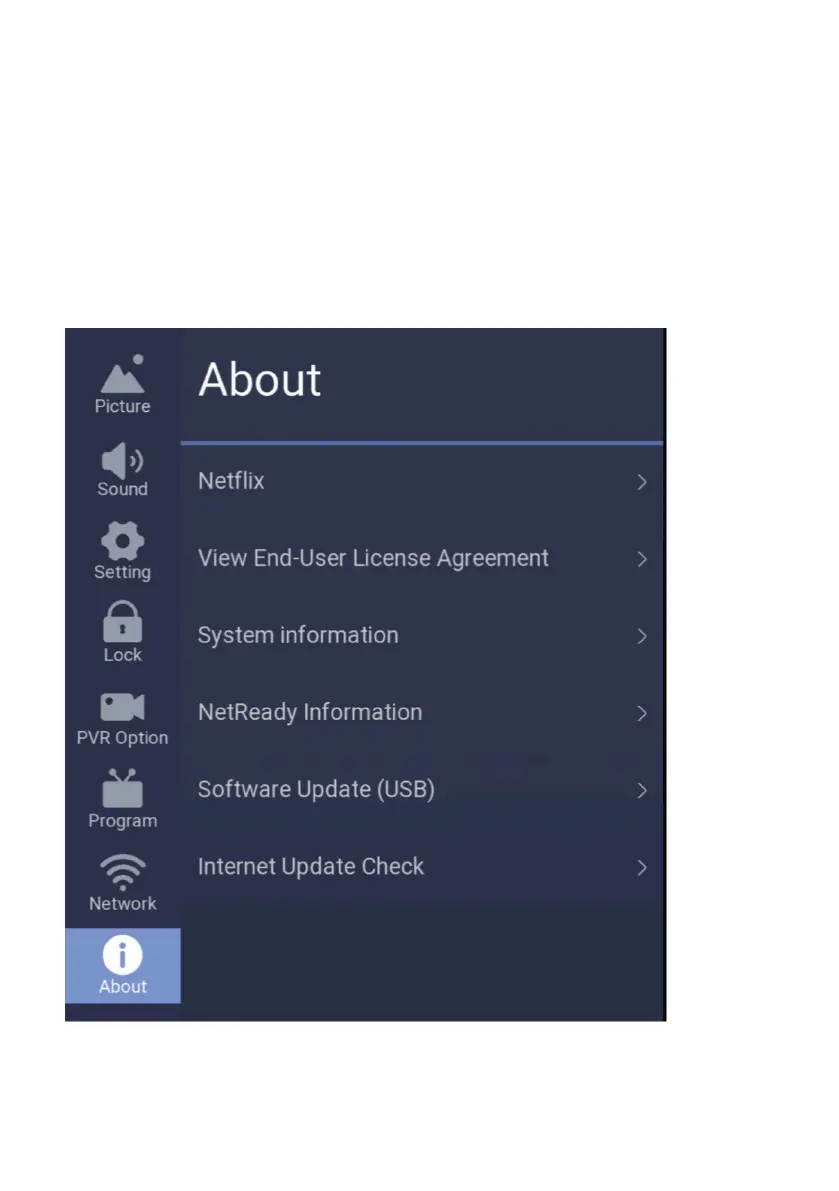Select the Lock padlock icon
The image size is (839, 1191).
click(x=122, y=621)
